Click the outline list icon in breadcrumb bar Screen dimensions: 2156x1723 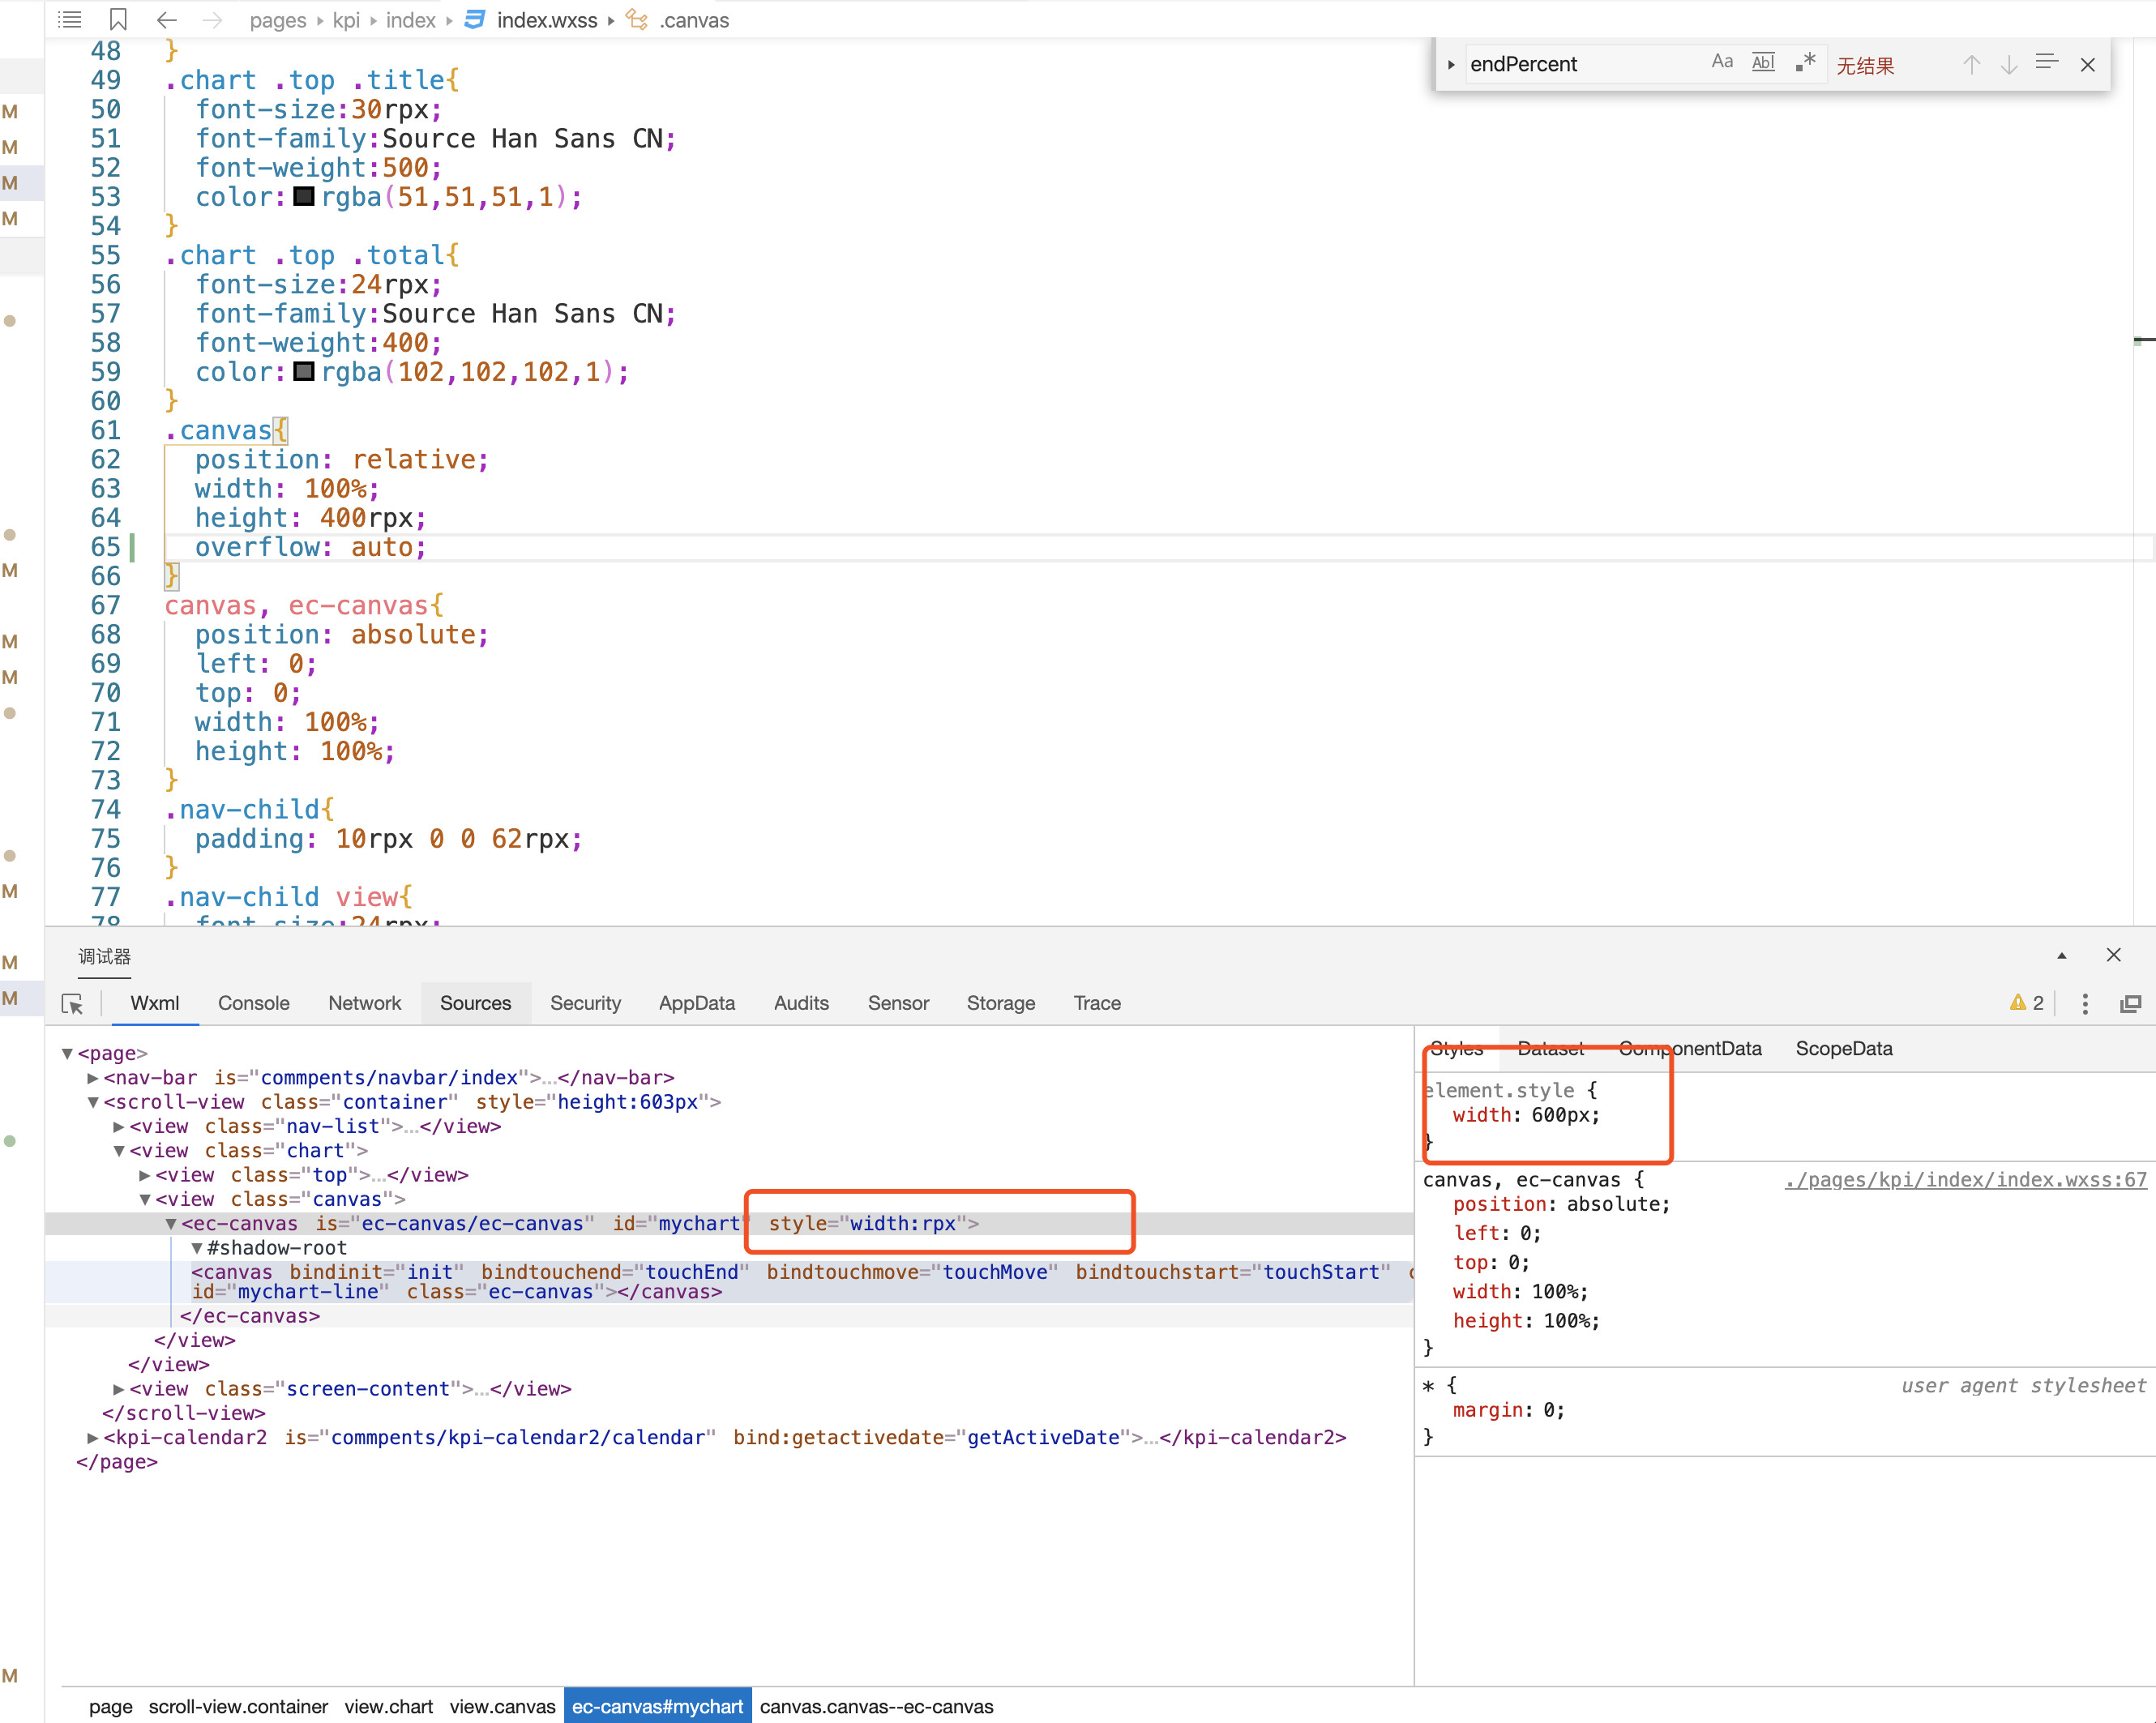pyautogui.click(x=70, y=19)
